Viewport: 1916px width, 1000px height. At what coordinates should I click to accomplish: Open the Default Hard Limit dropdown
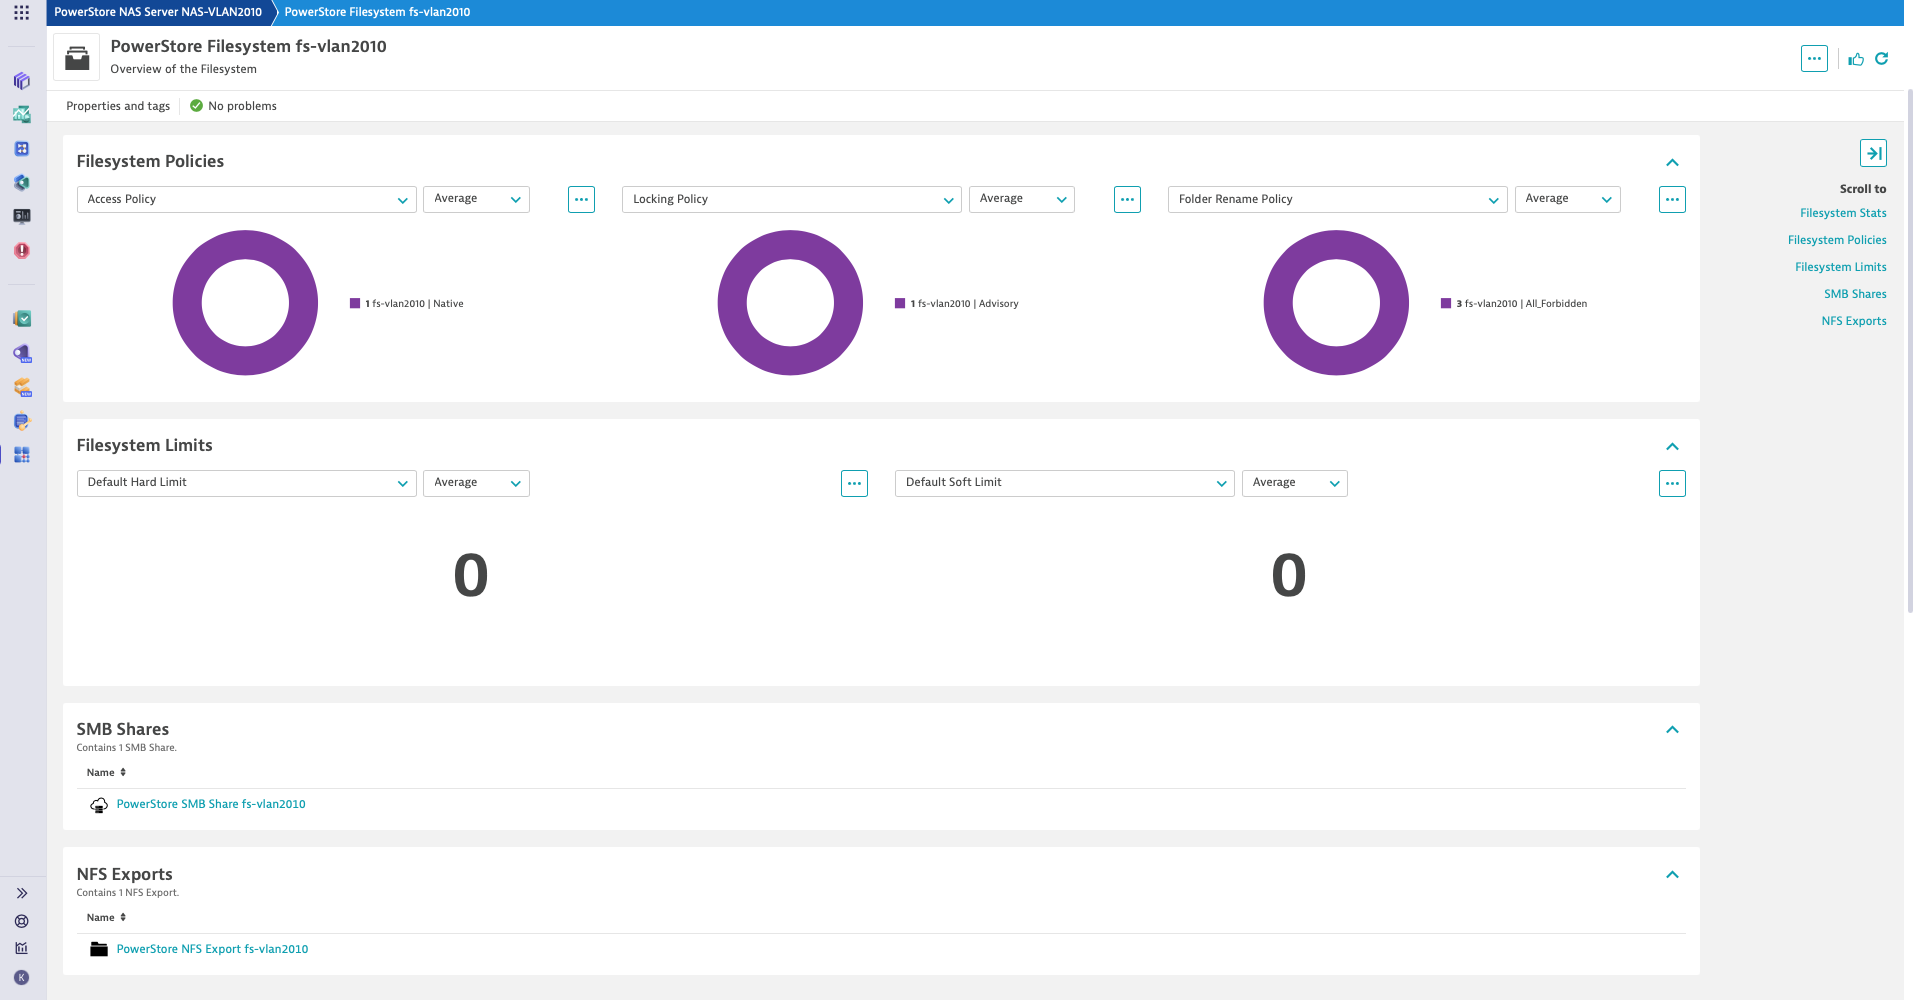click(x=247, y=483)
